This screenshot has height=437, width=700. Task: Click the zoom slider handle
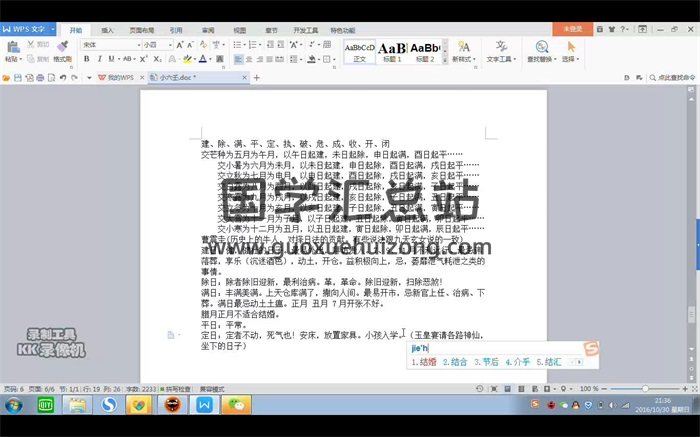pyautogui.click(x=645, y=389)
